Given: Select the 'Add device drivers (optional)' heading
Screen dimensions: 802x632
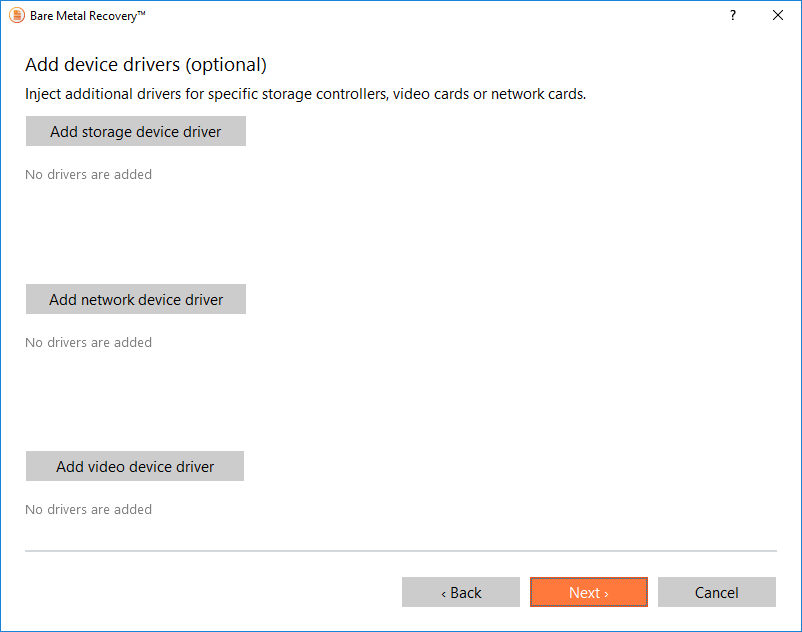Looking at the screenshot, I should (x=146, y=66).
